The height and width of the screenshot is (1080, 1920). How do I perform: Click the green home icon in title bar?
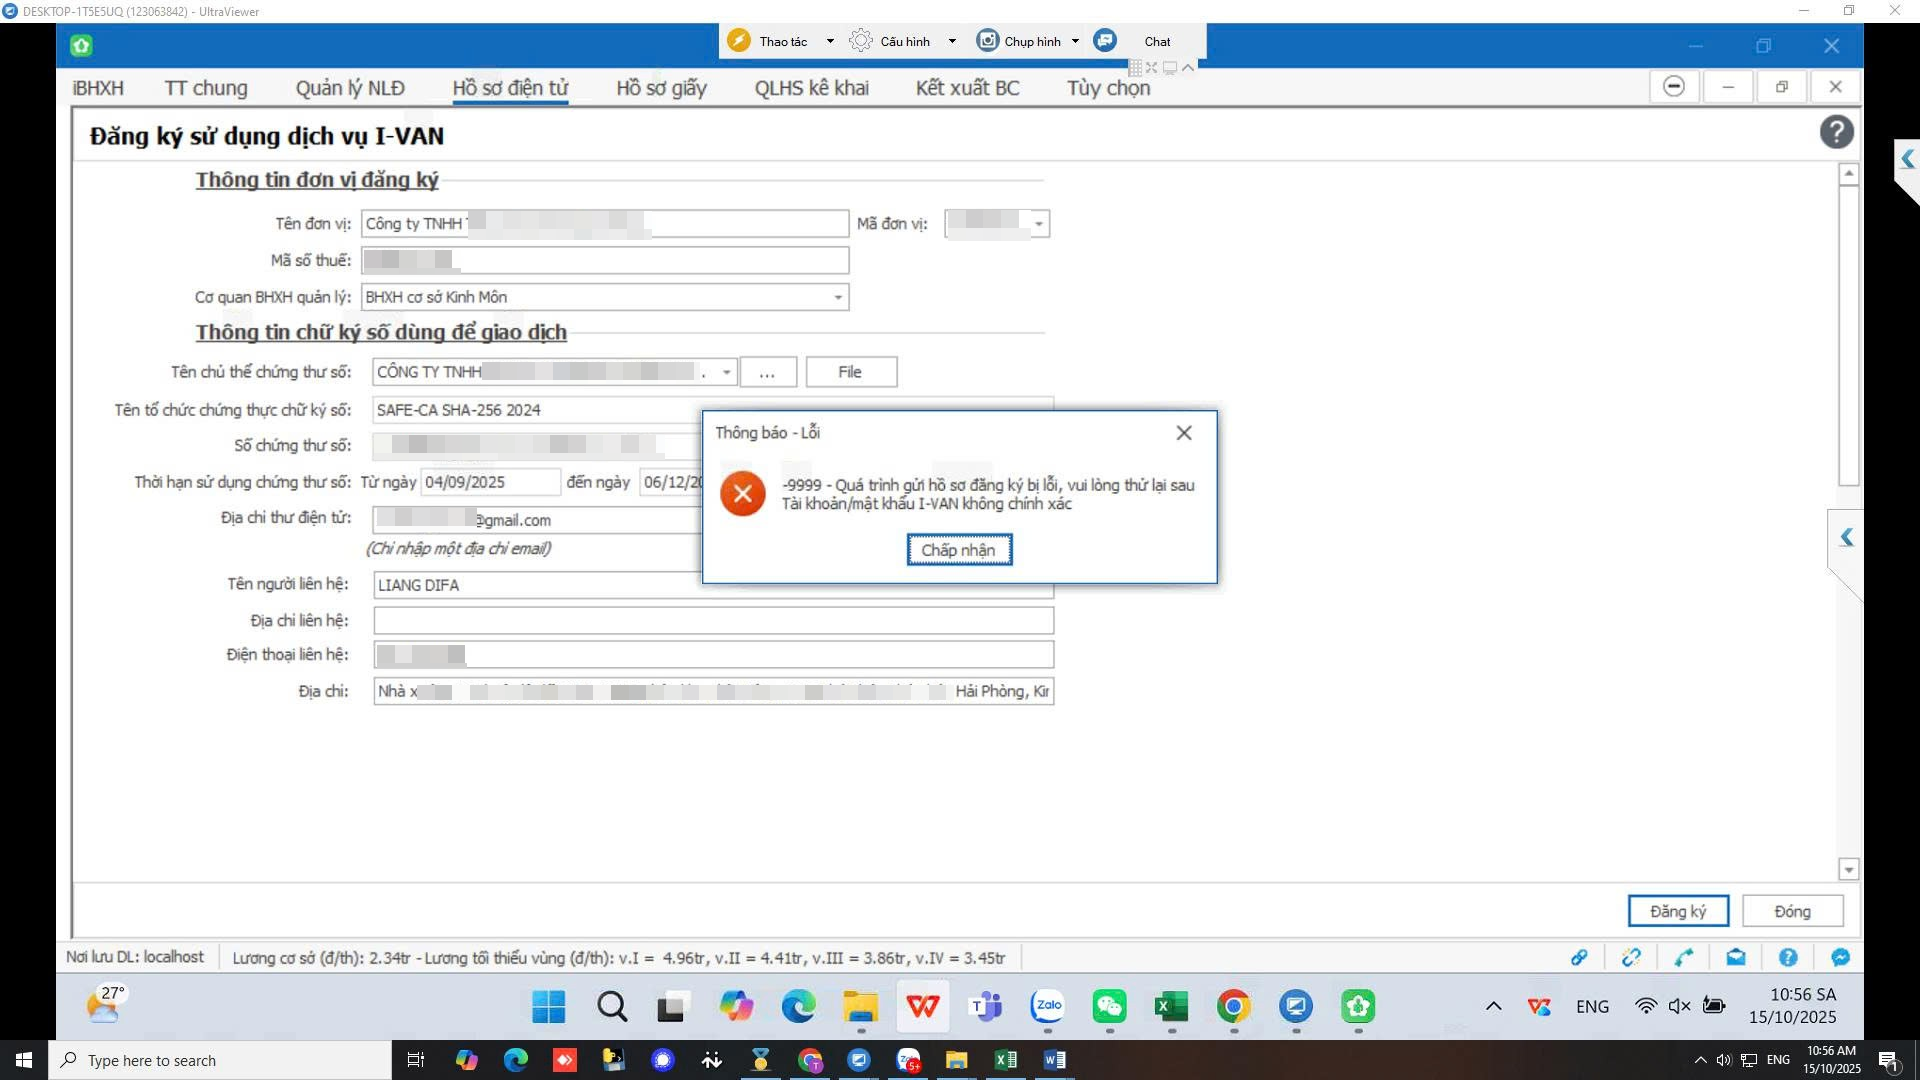(x=81, y=45)
